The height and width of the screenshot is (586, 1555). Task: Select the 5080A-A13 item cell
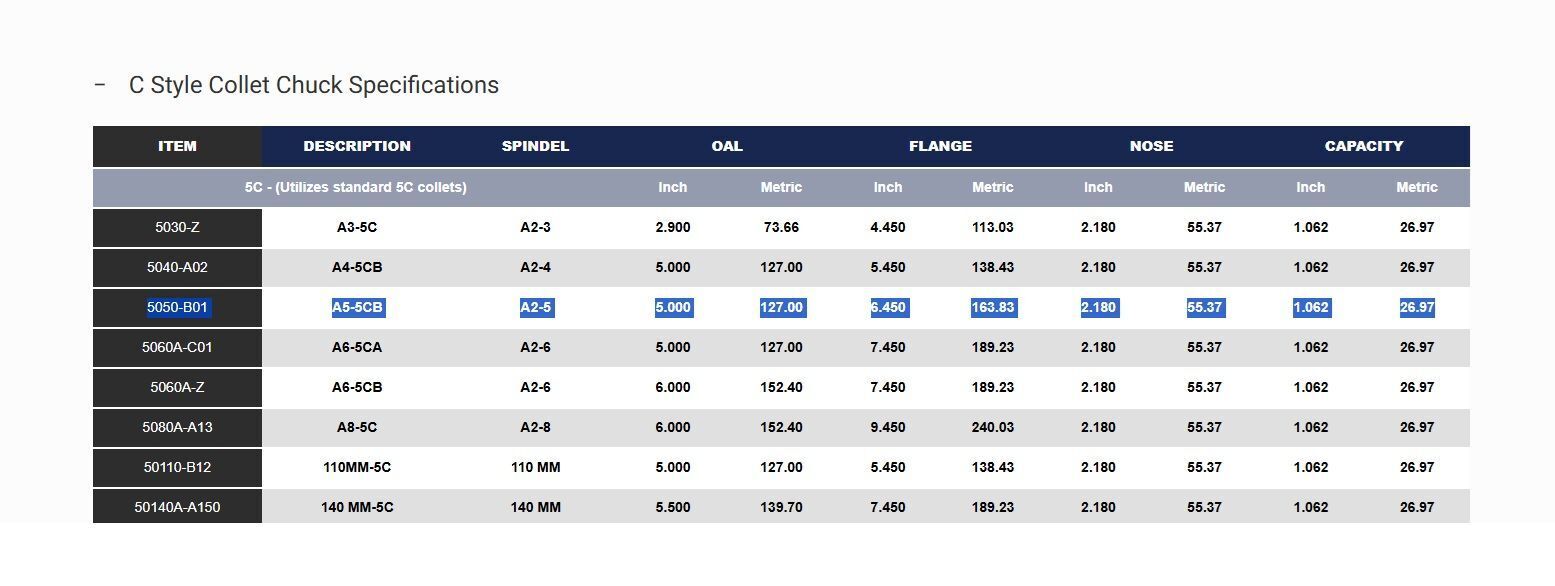coord(177,427)
